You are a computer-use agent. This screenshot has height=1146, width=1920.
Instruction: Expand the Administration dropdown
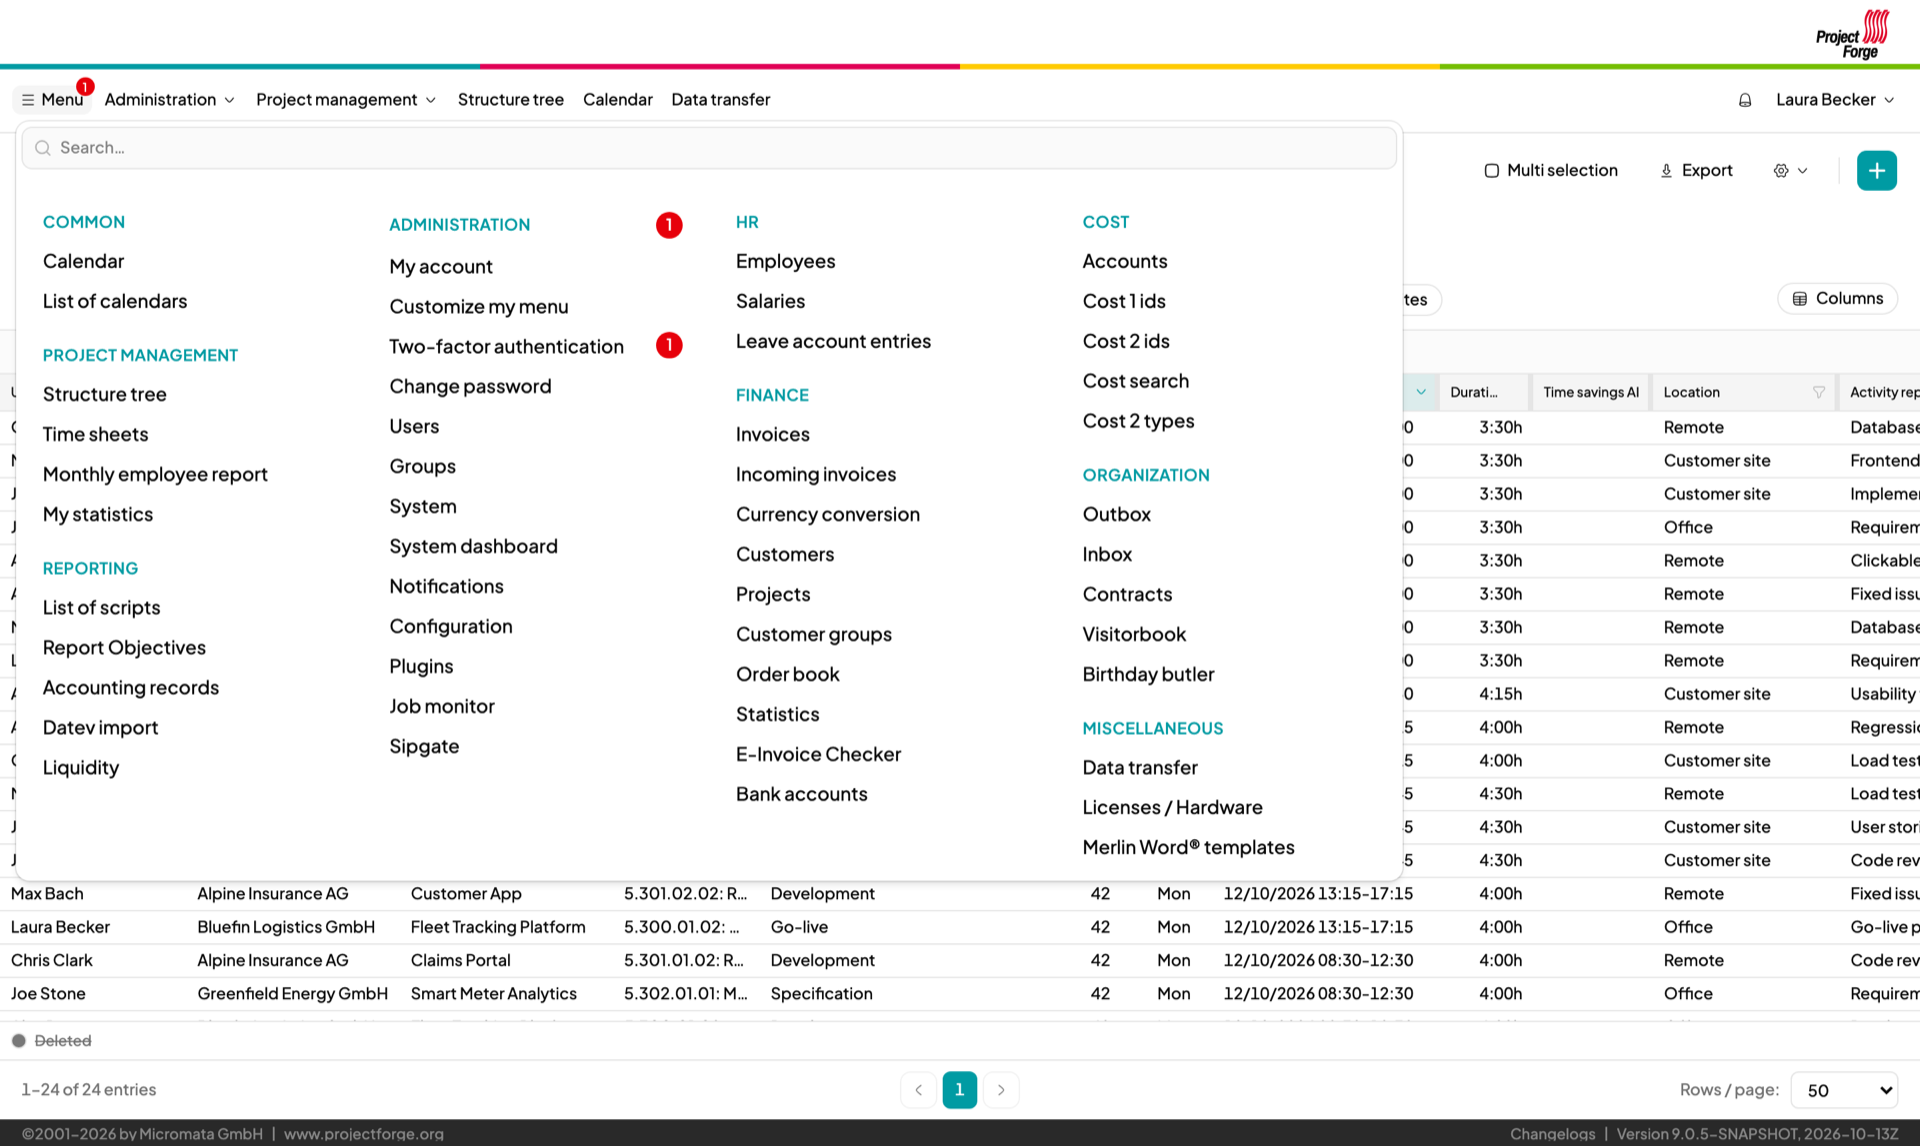[x=170, y=100]
